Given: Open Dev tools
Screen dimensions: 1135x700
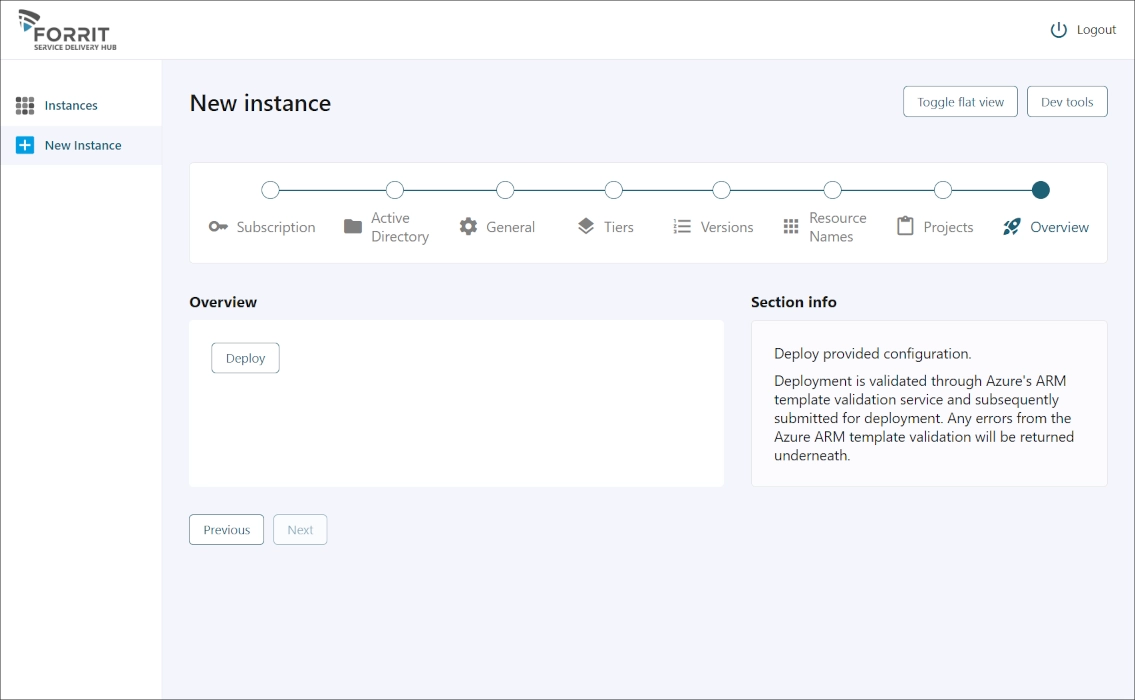Looking at the screenshot, I should click(1067, 102).
